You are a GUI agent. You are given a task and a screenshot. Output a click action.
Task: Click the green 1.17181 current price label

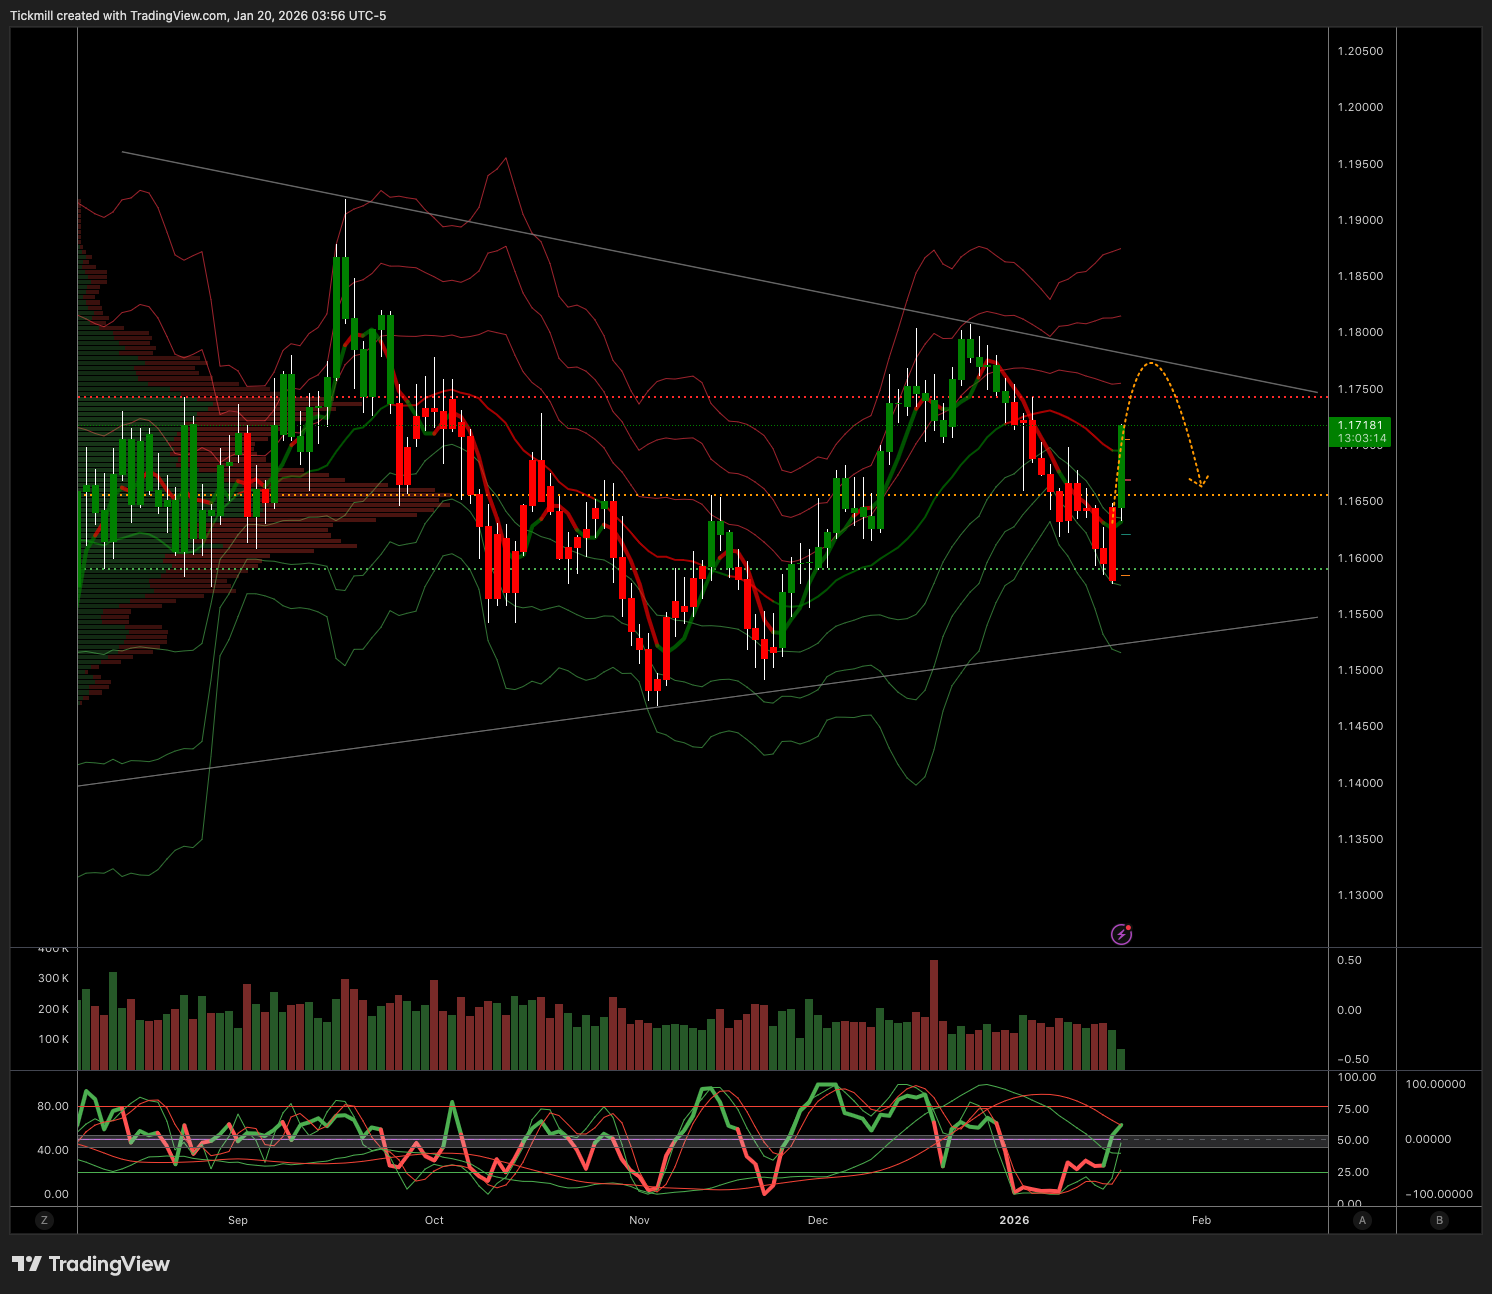click(1361, 431)
